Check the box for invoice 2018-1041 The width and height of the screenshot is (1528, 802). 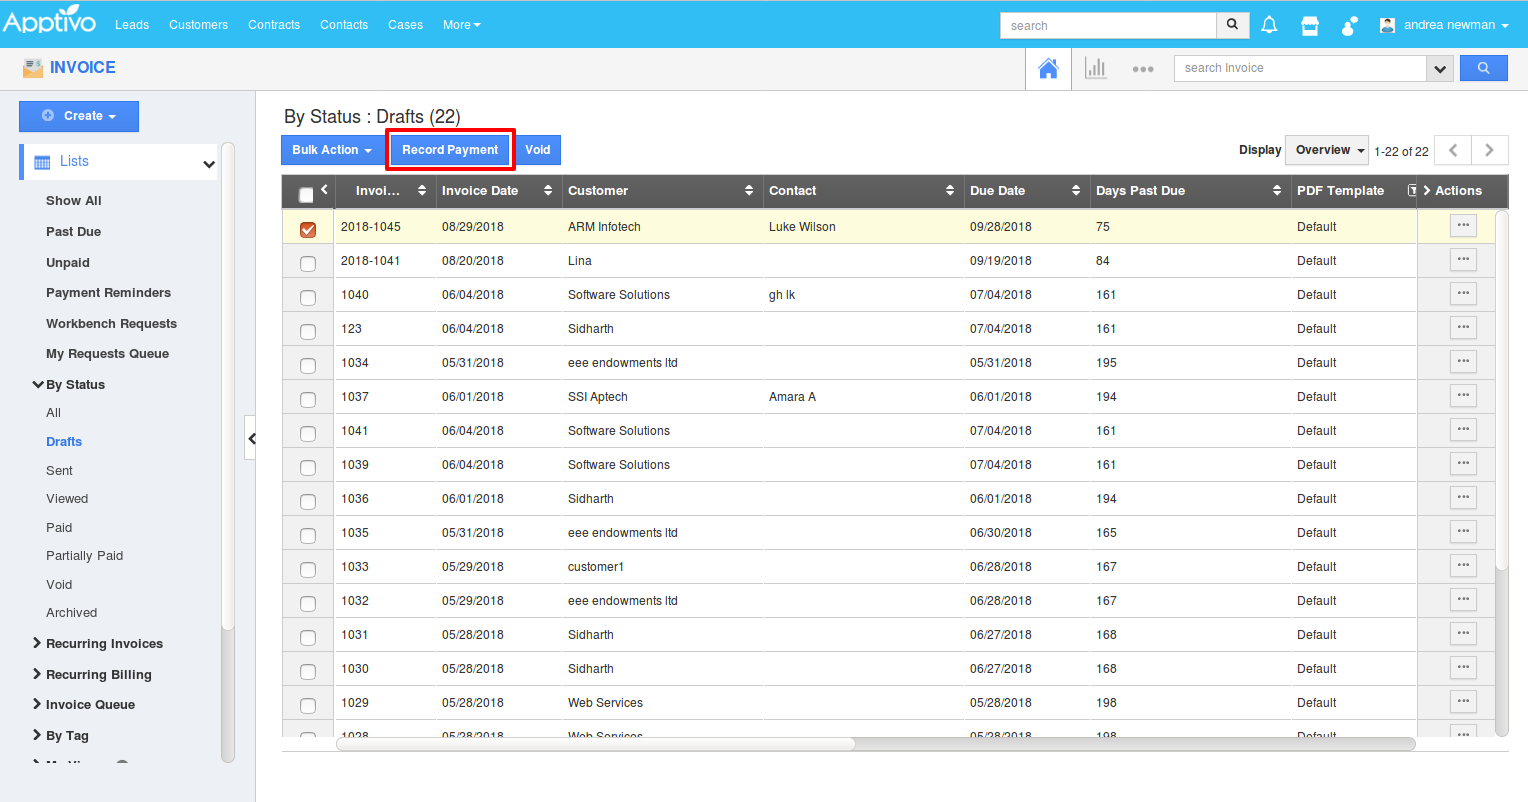[x=308, y=263]
